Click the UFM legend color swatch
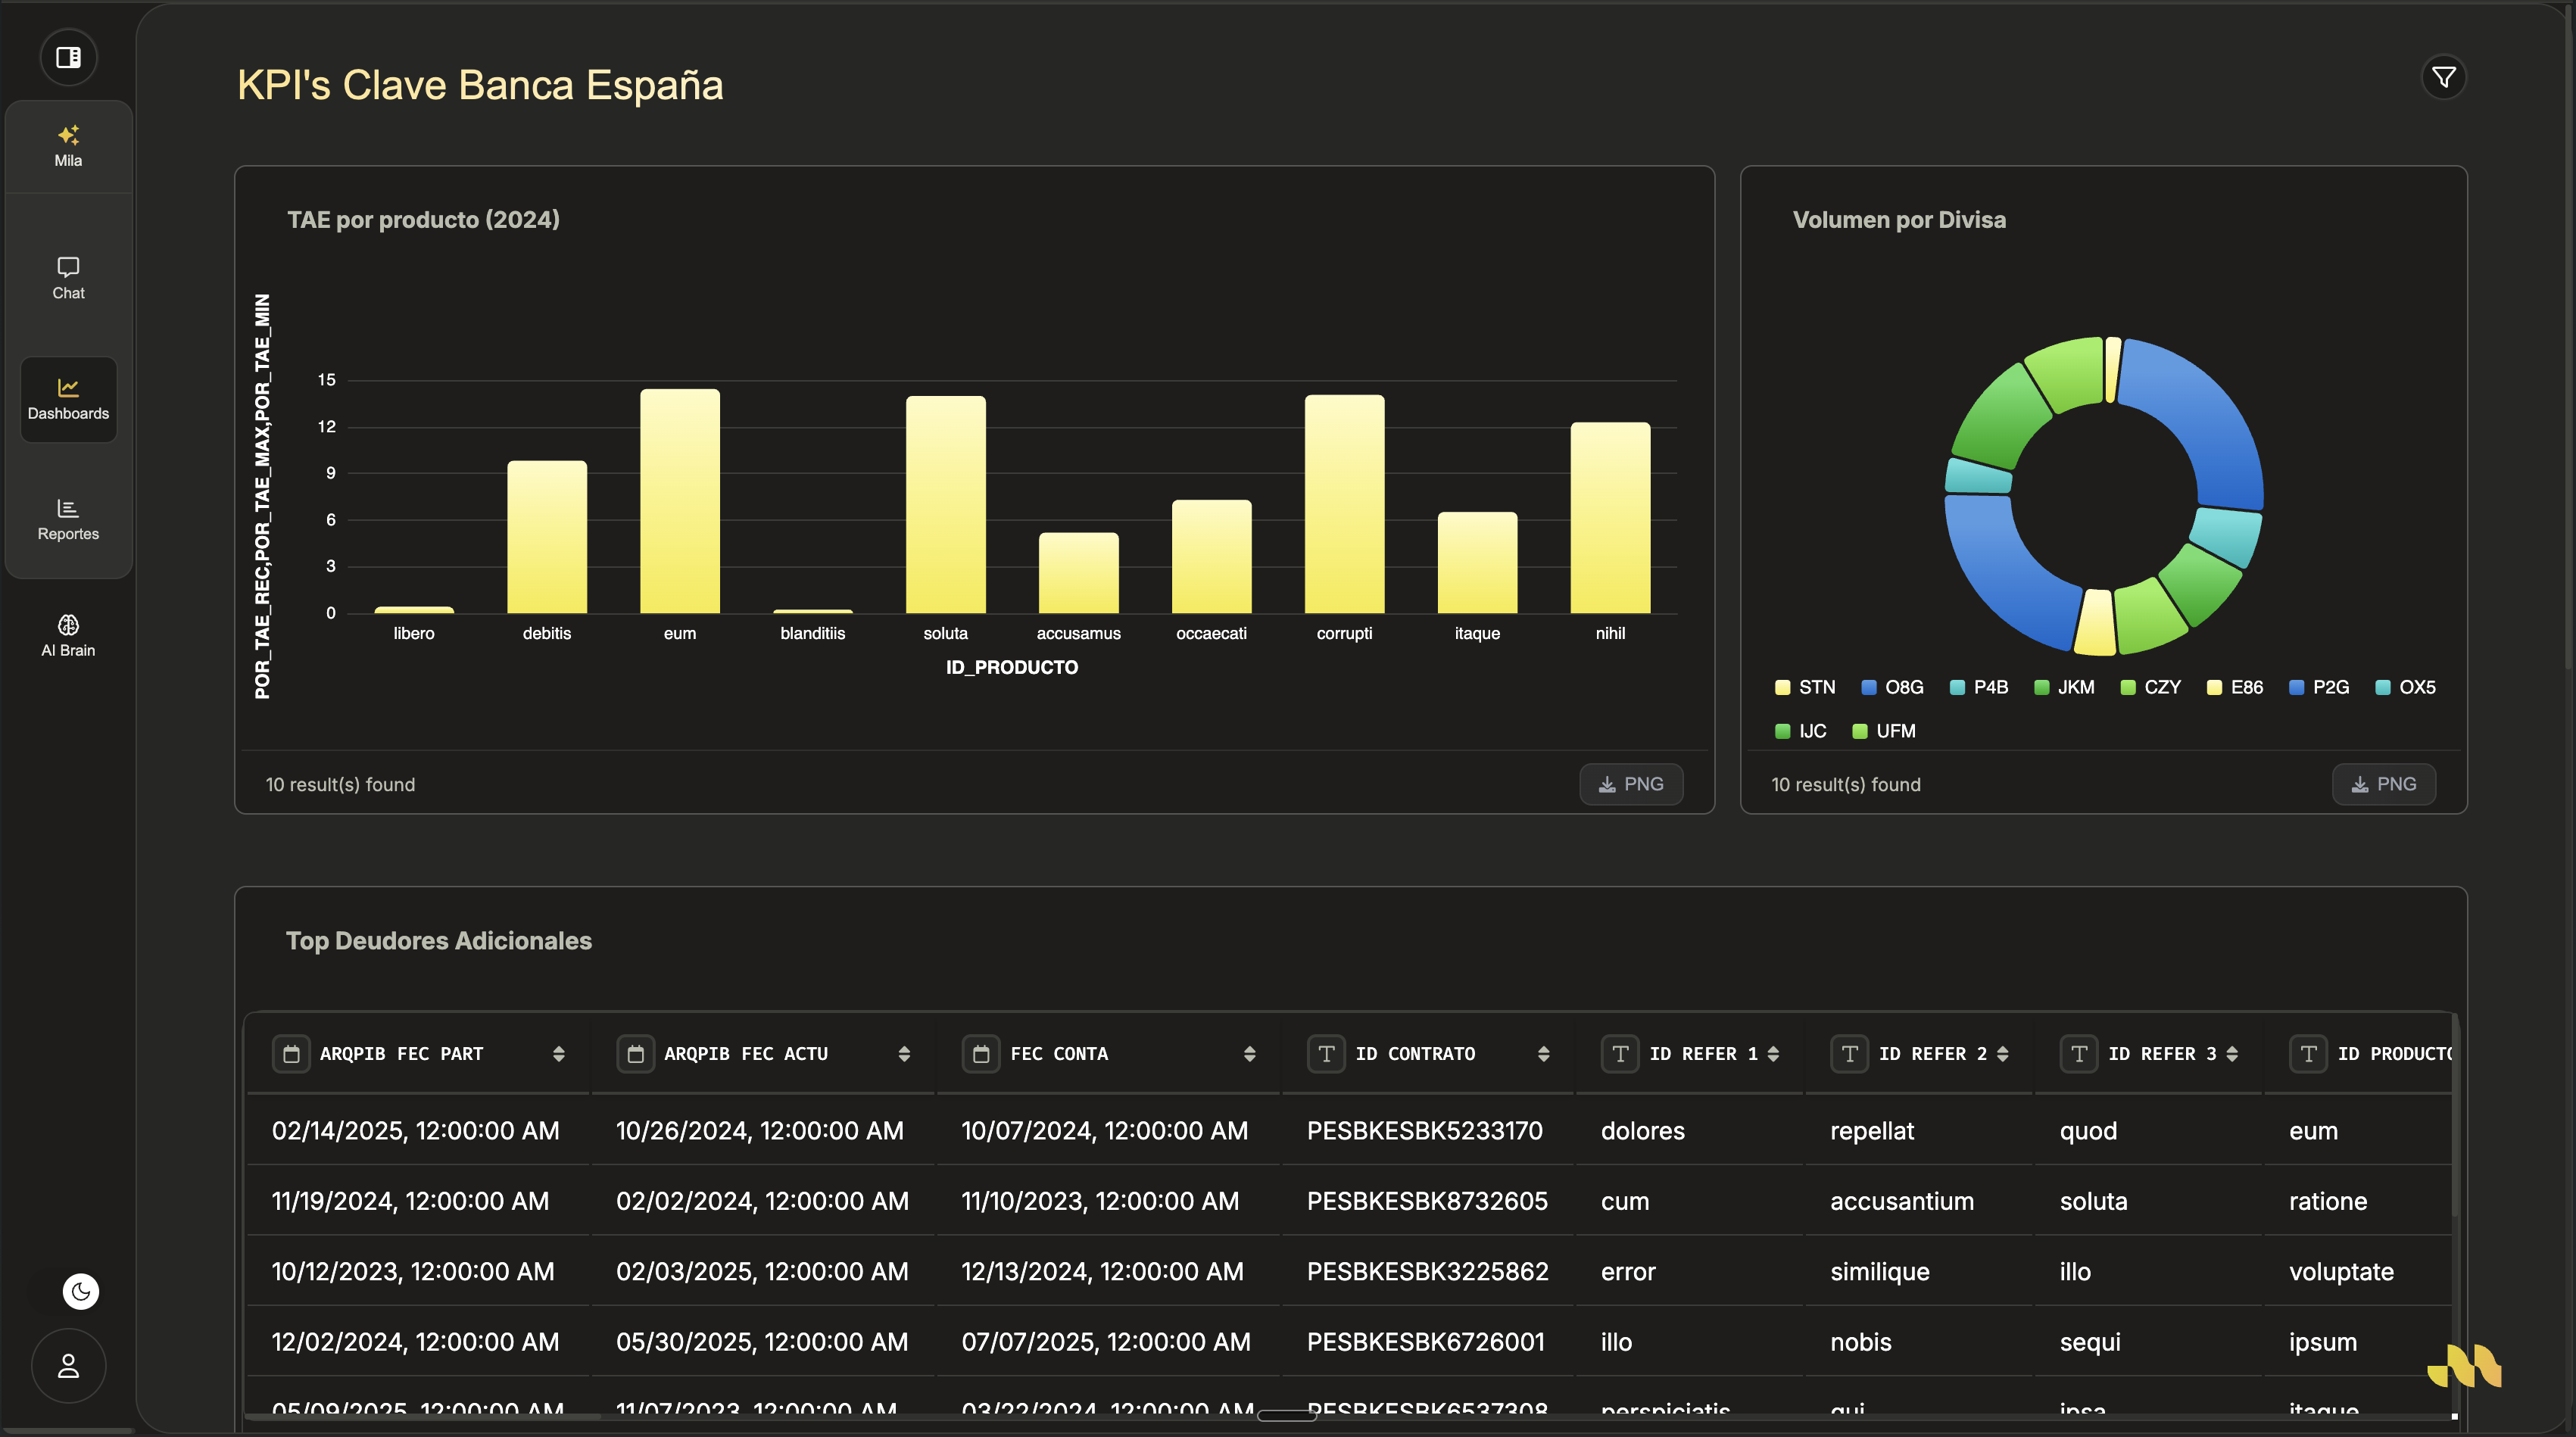This screenshot has width=2576, height=1437. click(x=1860, y=731)
